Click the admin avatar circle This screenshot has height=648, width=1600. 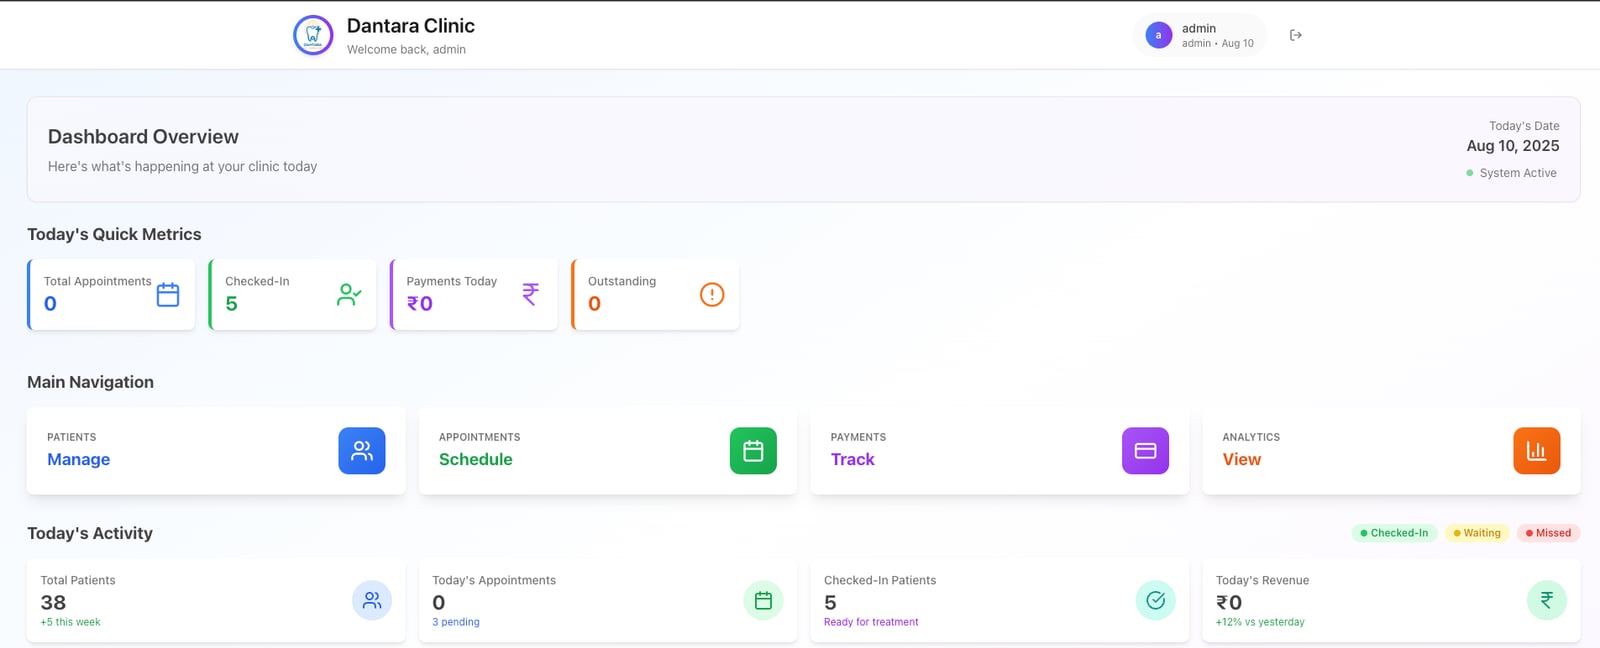click(x=1158, y=35)
